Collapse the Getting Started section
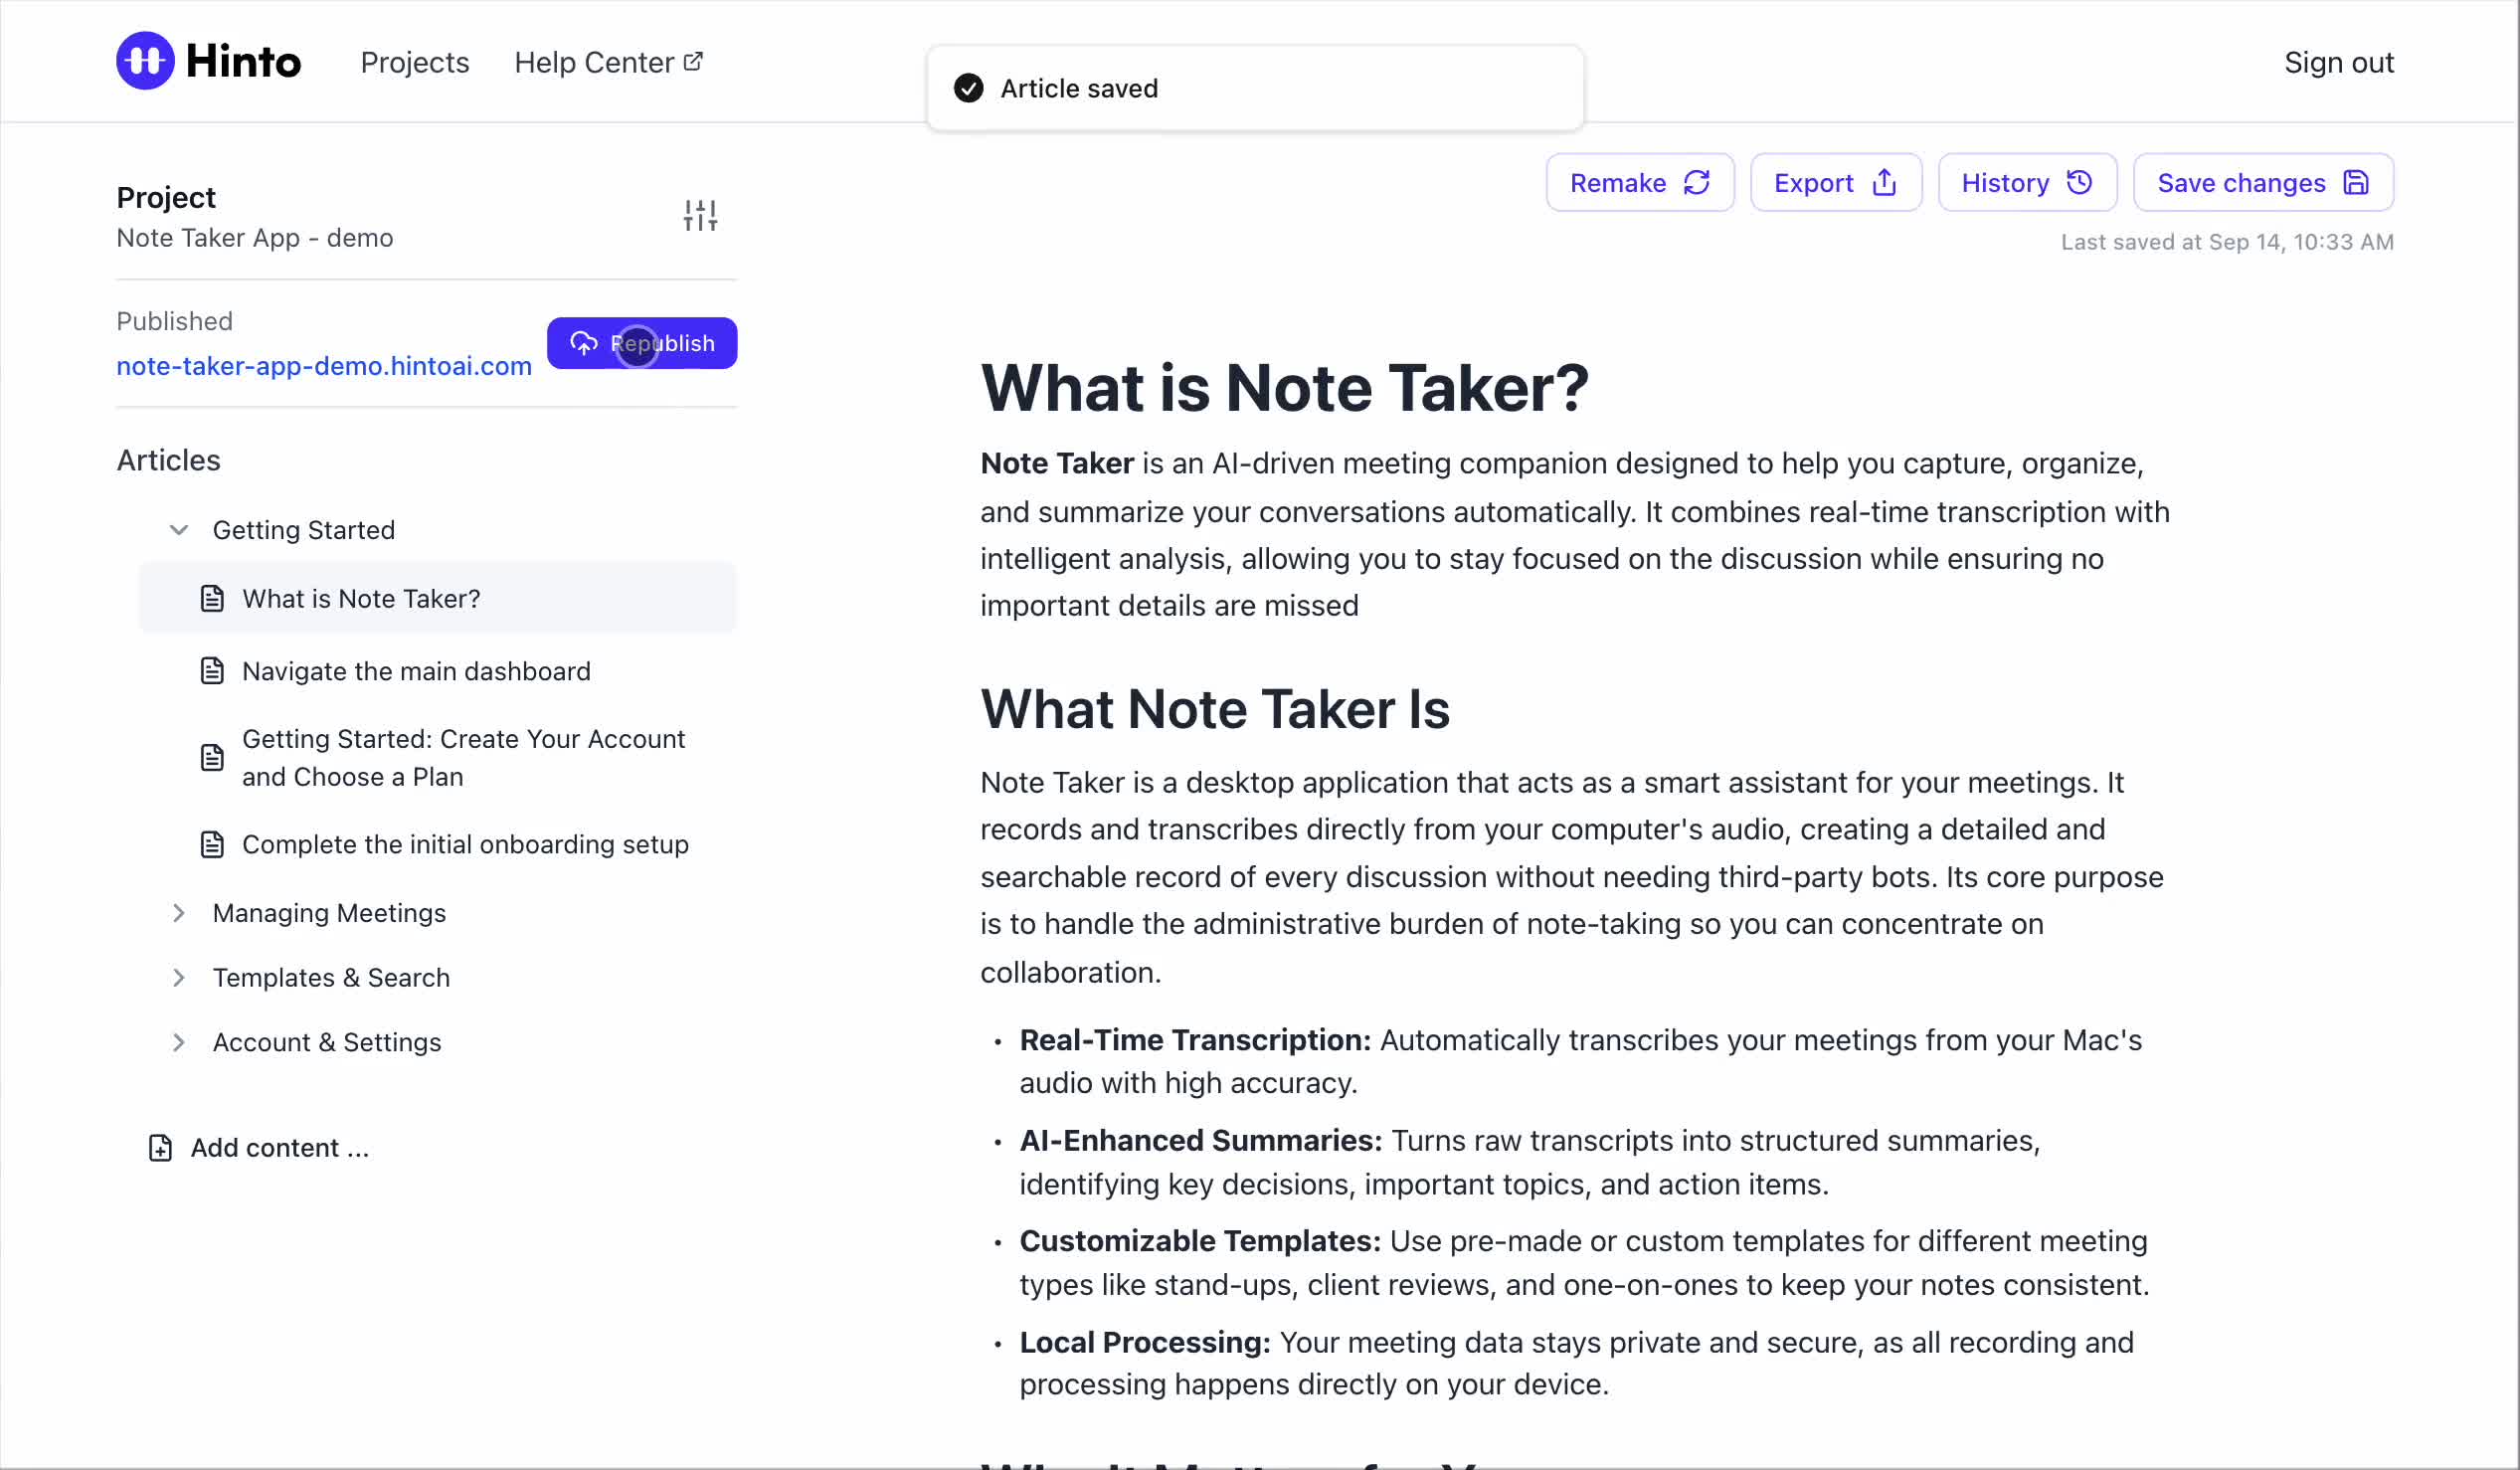2520x1470 pixels. click(x=179, y=530)
